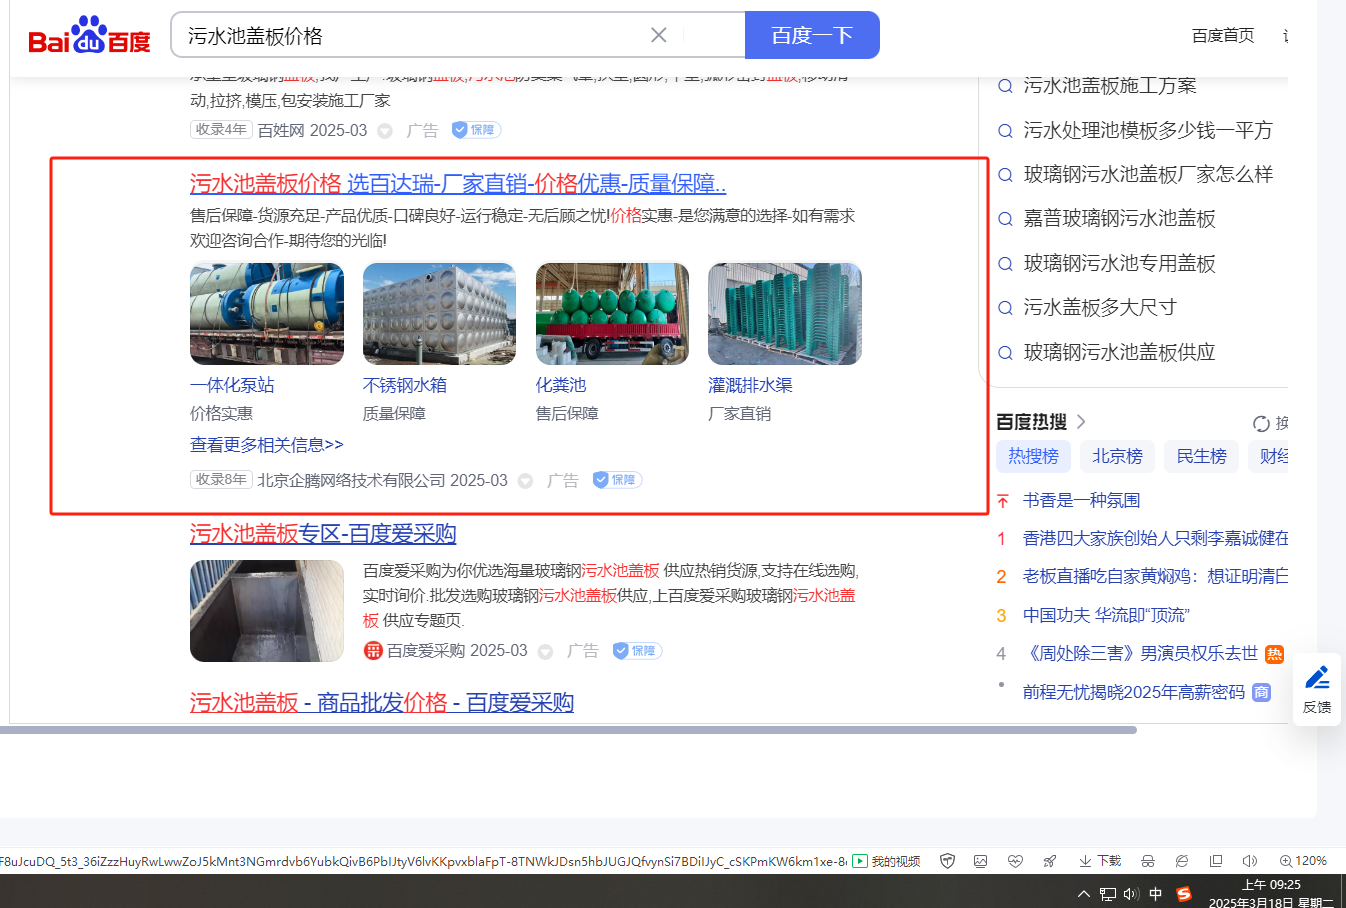The width and height of the screenshot is (1346, 908).
Task: Expand the 百度热搜 chevron
Action: 1081,422
